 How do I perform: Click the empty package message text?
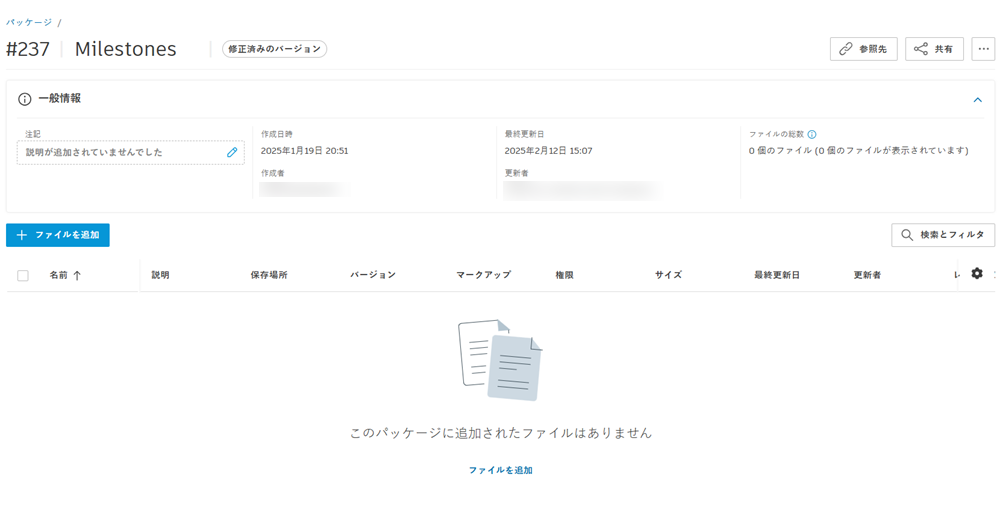[x=501, y=433]
